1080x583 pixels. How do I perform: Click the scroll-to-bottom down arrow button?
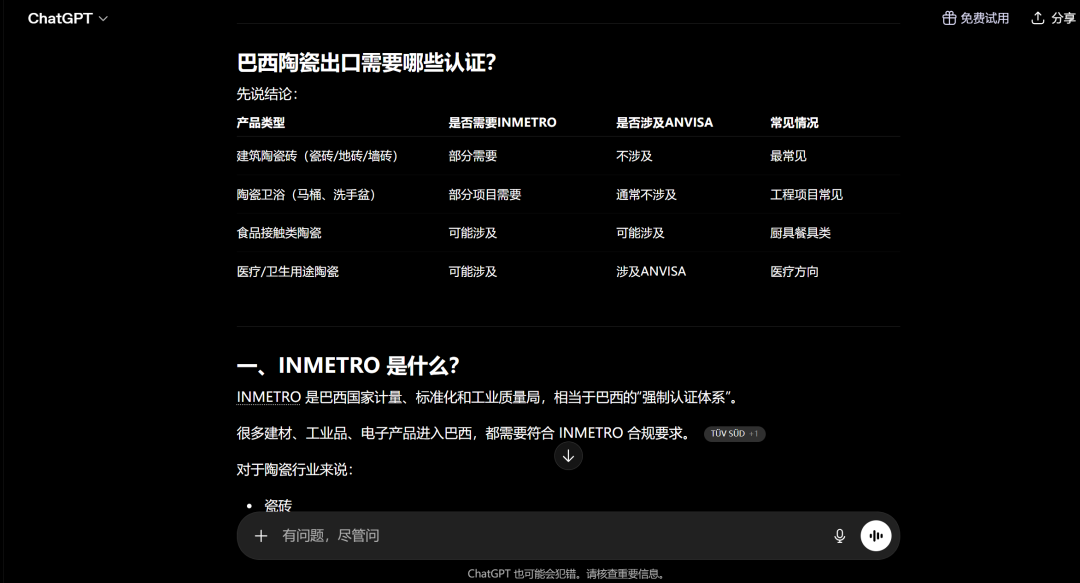568,456
